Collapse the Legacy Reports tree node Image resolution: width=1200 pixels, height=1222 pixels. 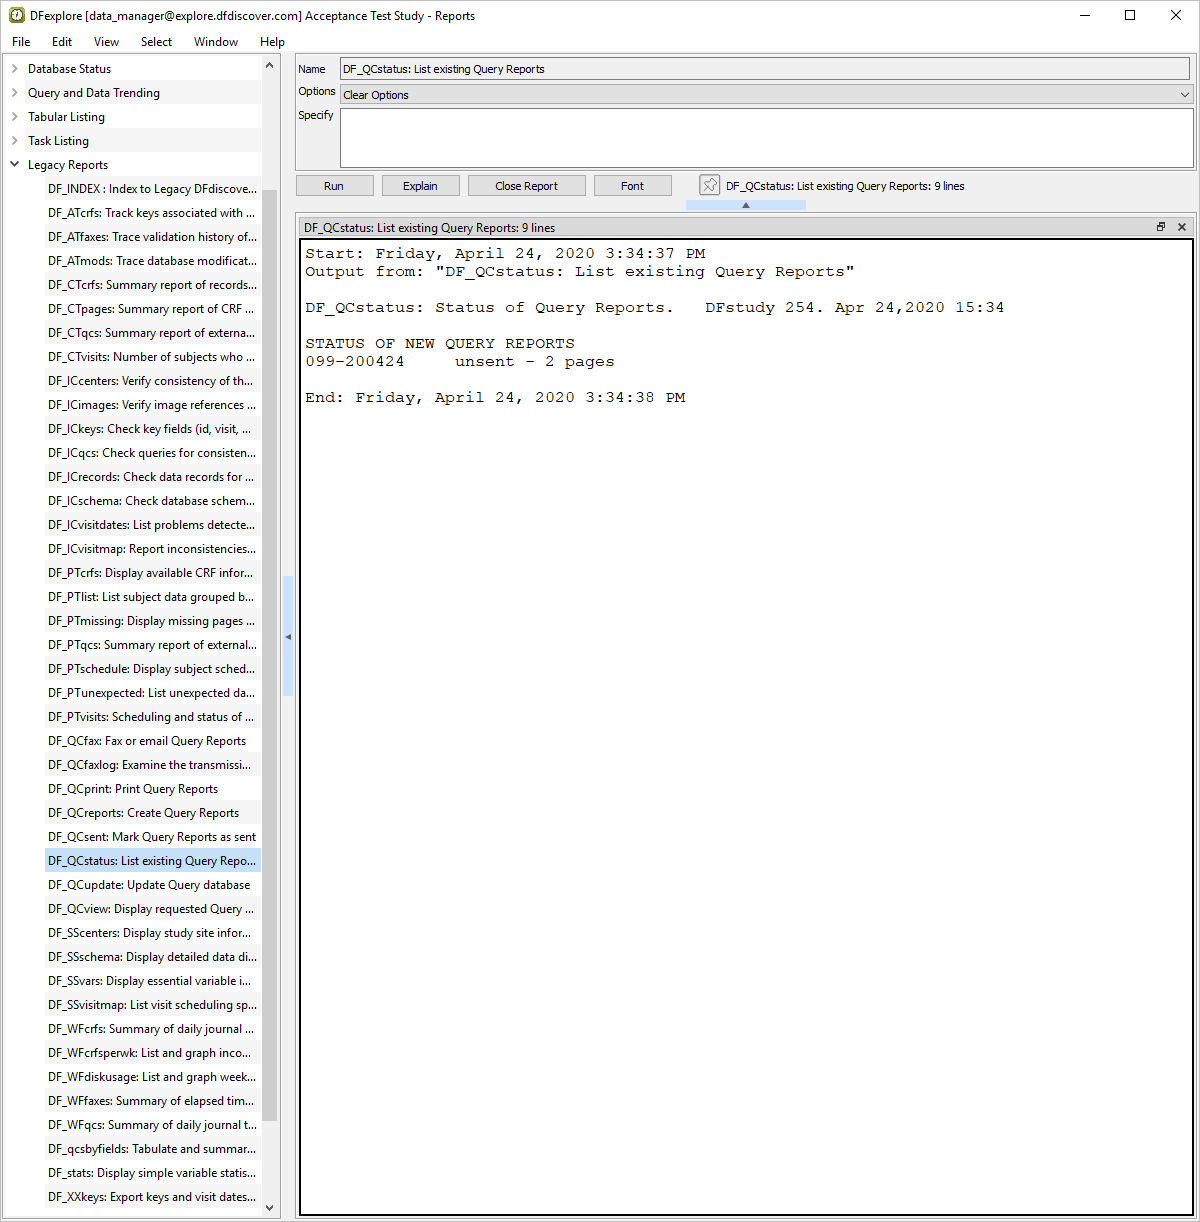(x=15, y=165)
